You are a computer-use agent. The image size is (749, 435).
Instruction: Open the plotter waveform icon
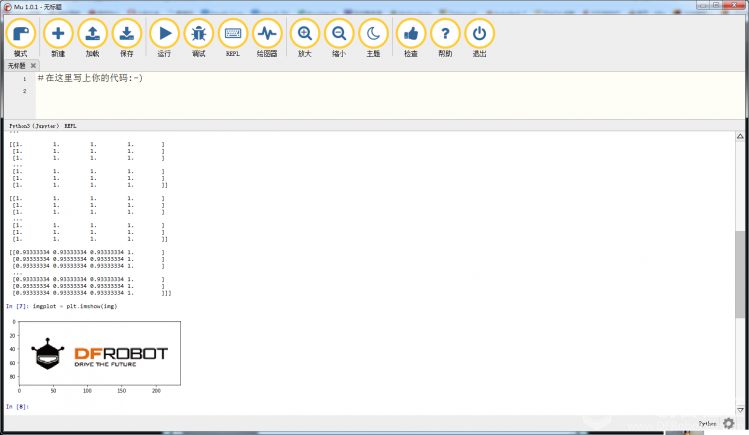tap(267, 38)
